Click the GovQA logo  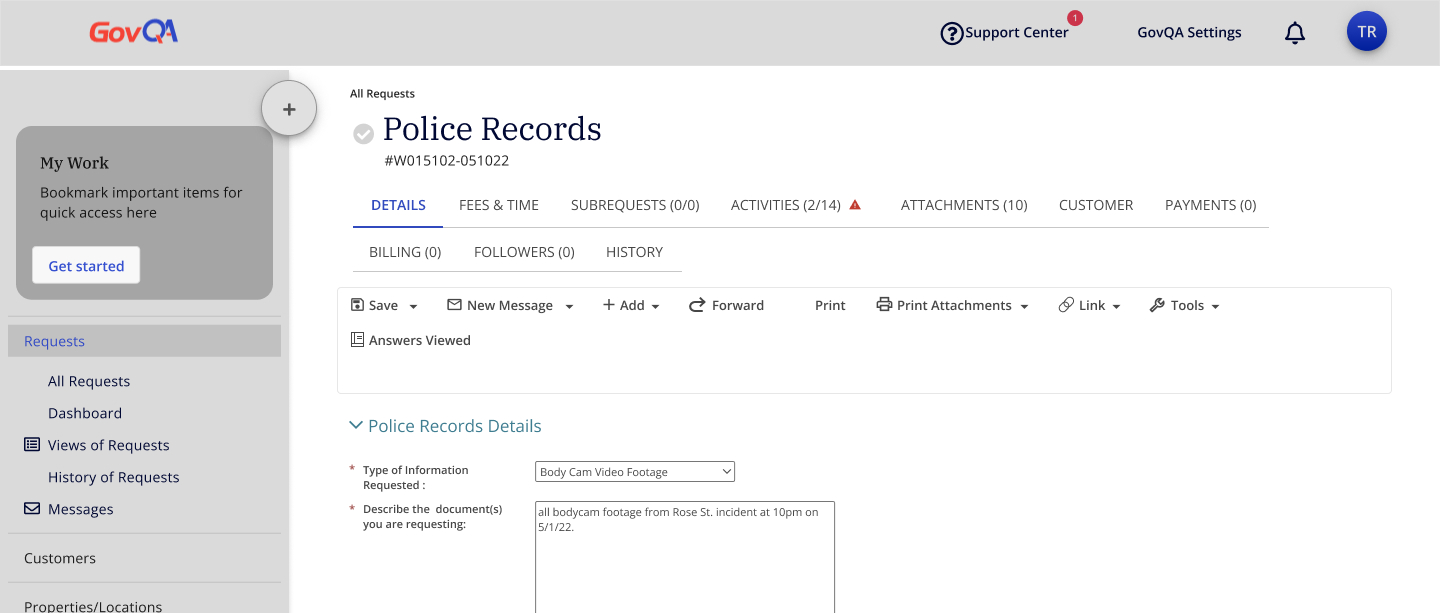tap(133, 32)
